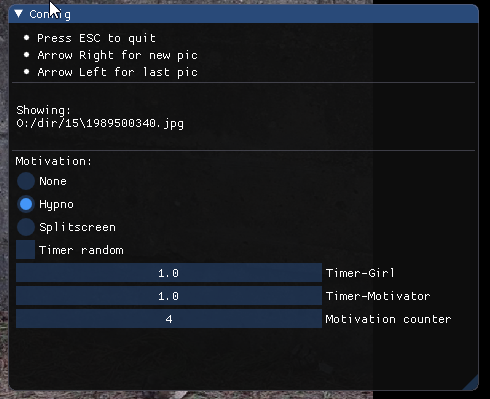The image size is (490, 399).
Task: Click the Press ESC to quit bullet
Action: coord(90,38)
